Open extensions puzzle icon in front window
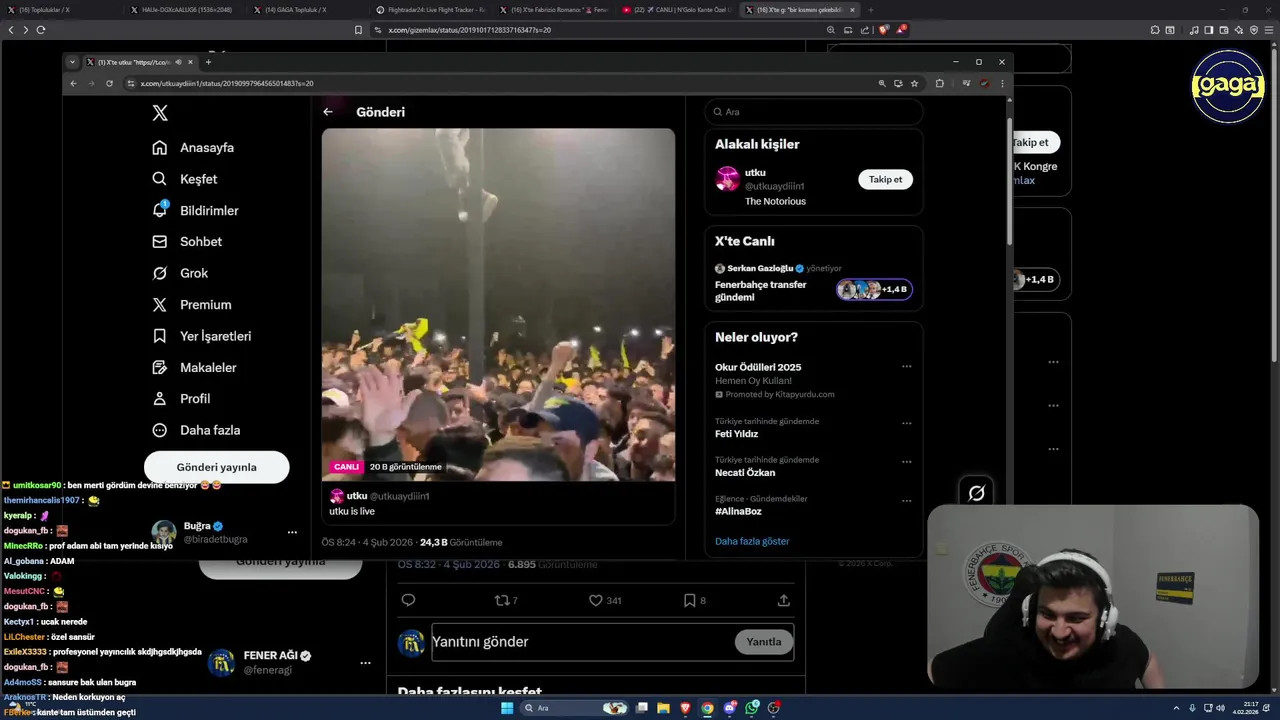 click(x=939, y=84)
